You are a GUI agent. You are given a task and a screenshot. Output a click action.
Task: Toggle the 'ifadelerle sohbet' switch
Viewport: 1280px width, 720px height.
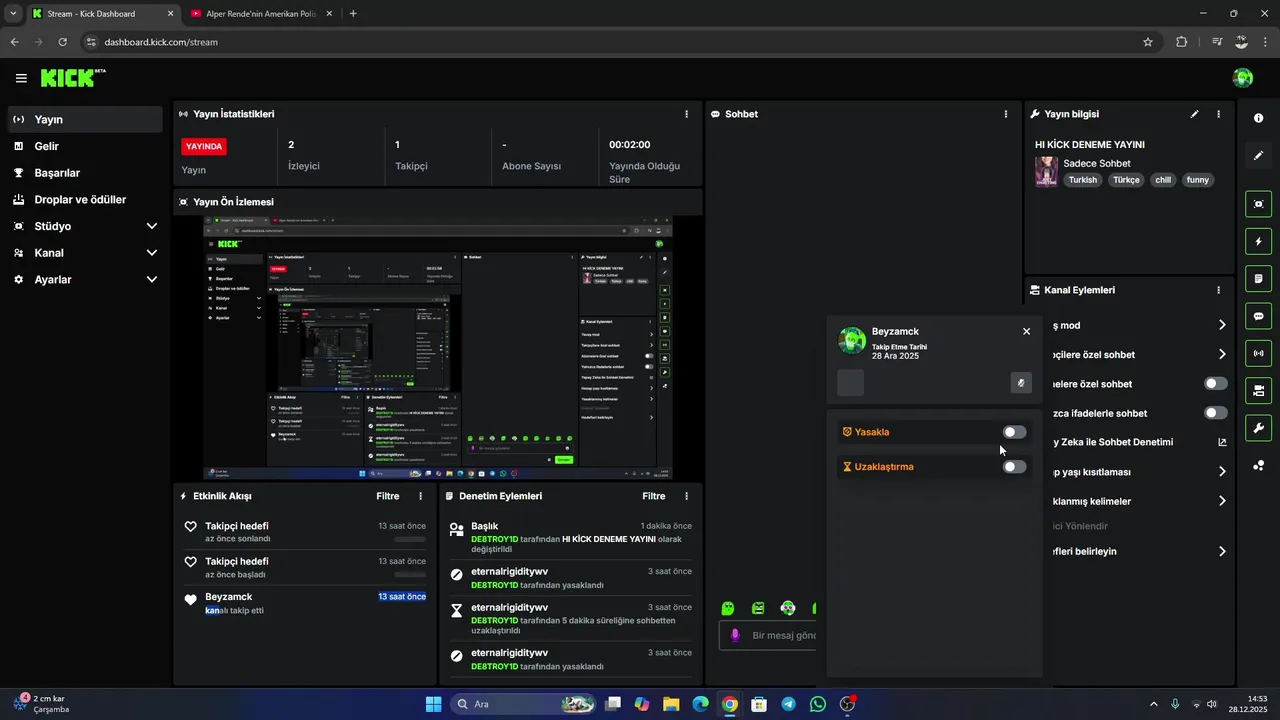(x=1216, y=413)
